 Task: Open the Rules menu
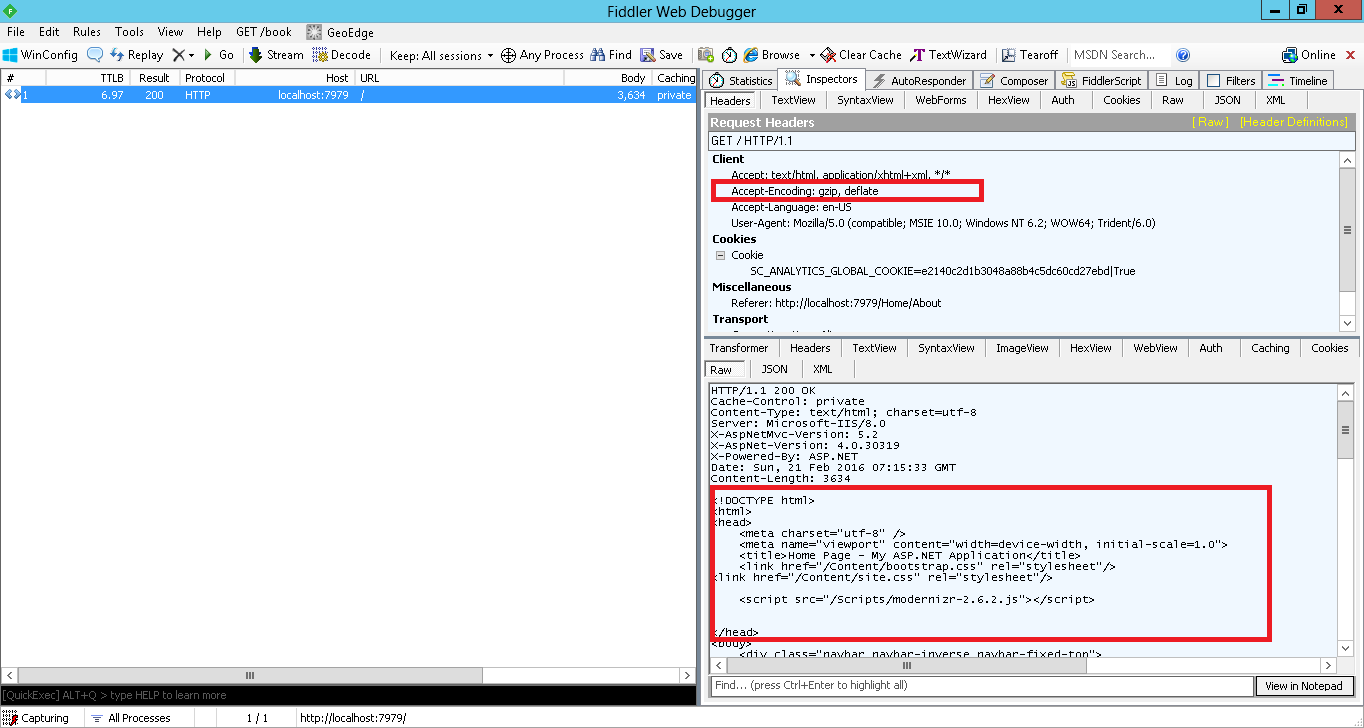[87, 32]
